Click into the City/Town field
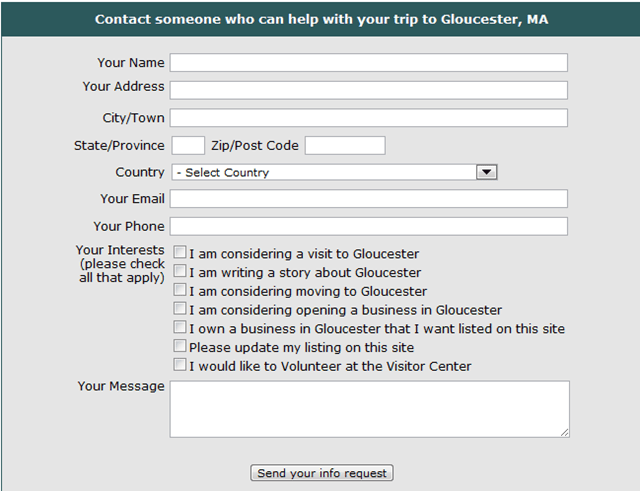 pos(368,118)
